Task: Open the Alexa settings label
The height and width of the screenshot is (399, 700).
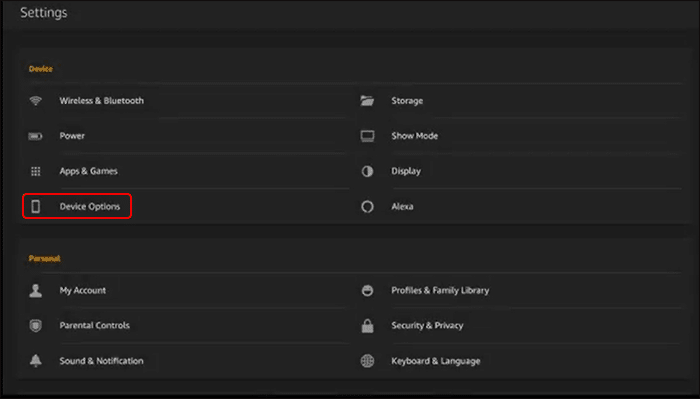Action: coord(402,206)
